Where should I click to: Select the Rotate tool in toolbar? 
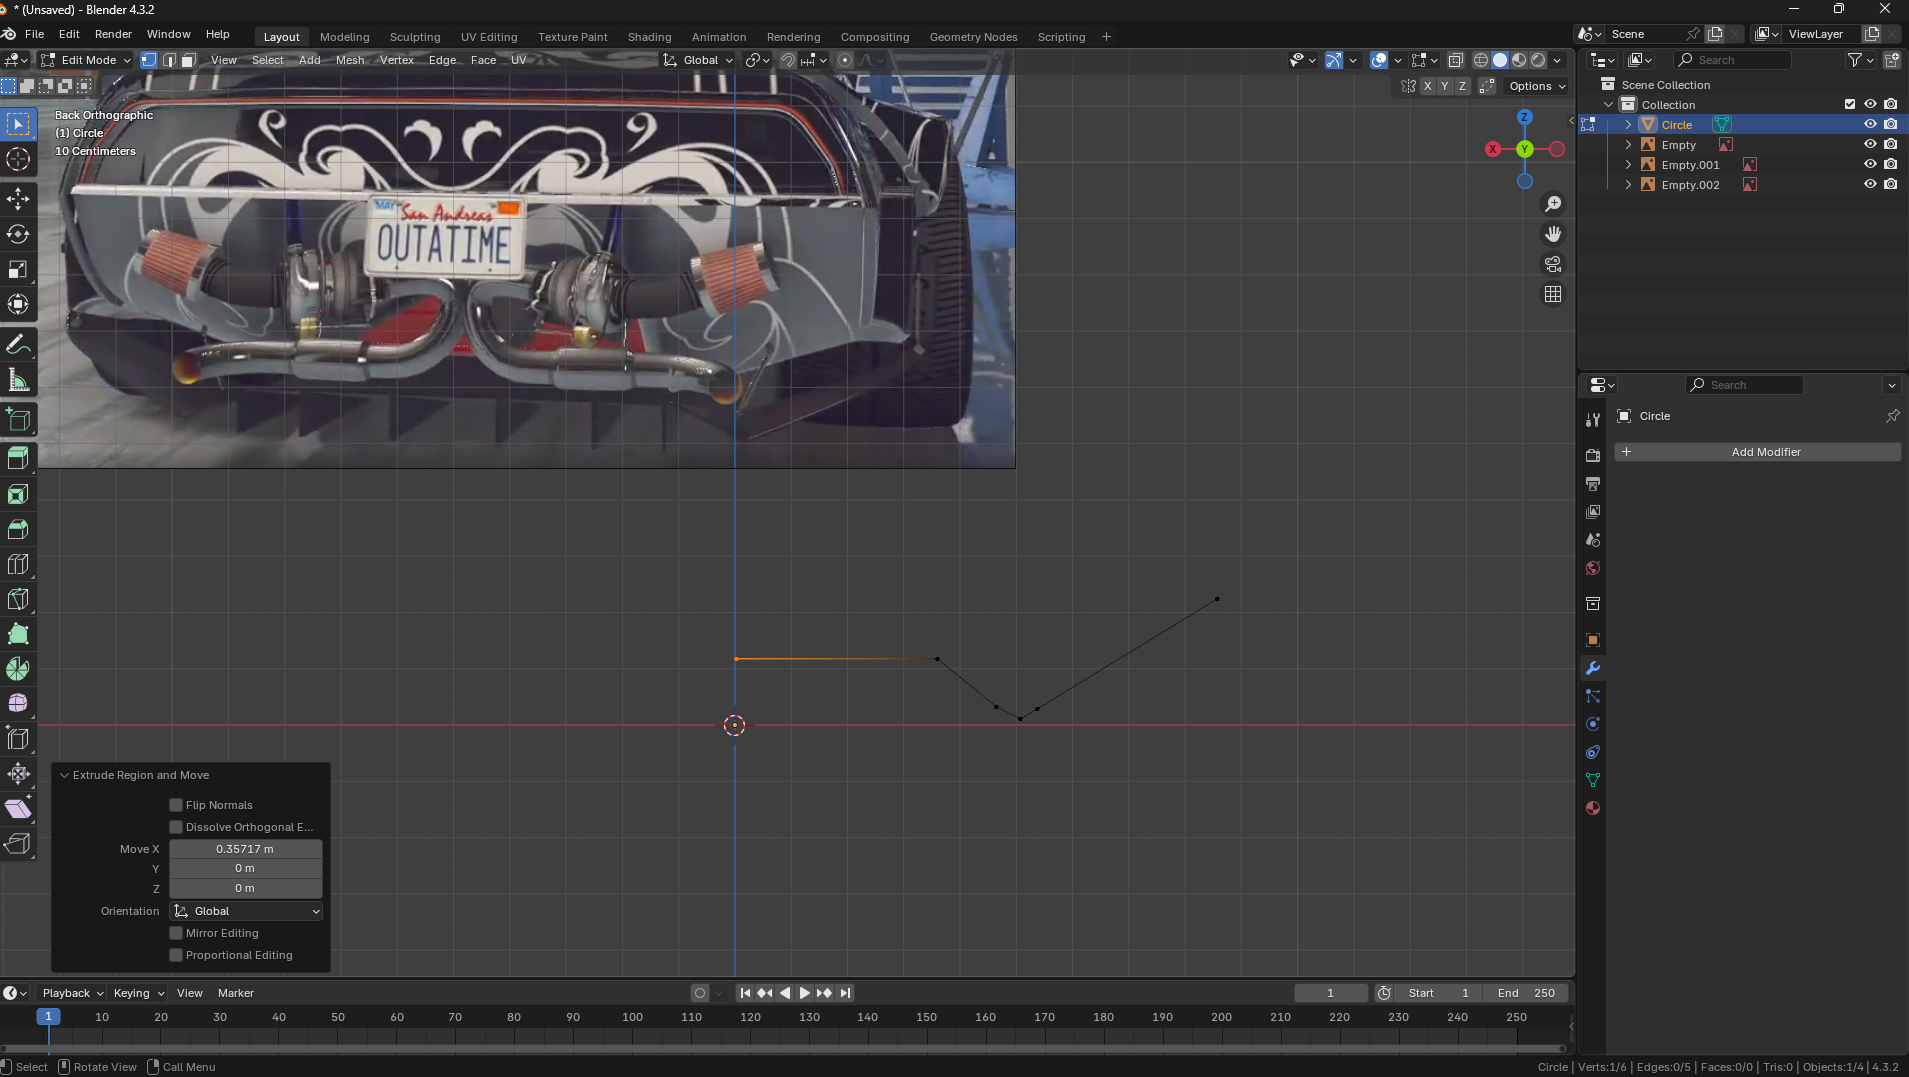tap(18, 234)
